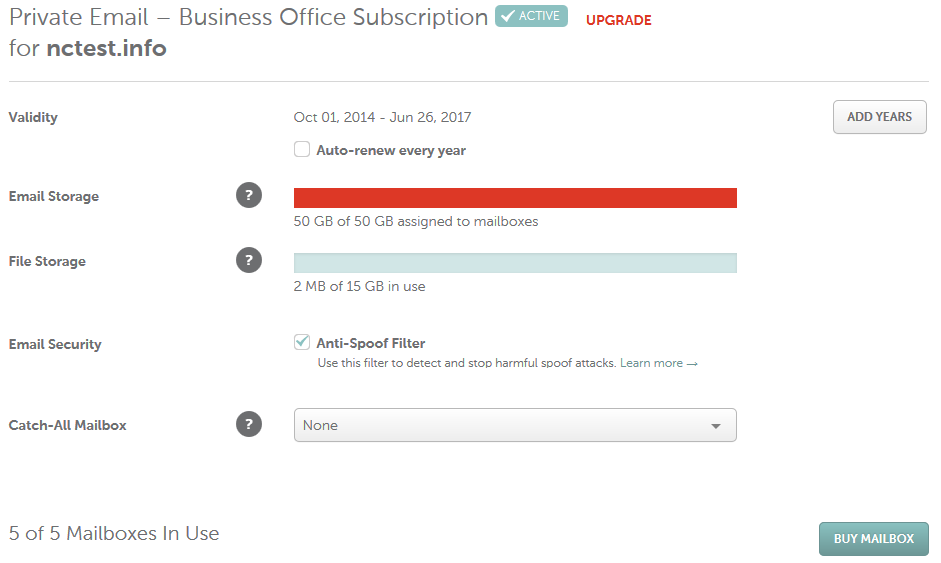Click the Catch-All Mailbox help icon

pos(249,424)
